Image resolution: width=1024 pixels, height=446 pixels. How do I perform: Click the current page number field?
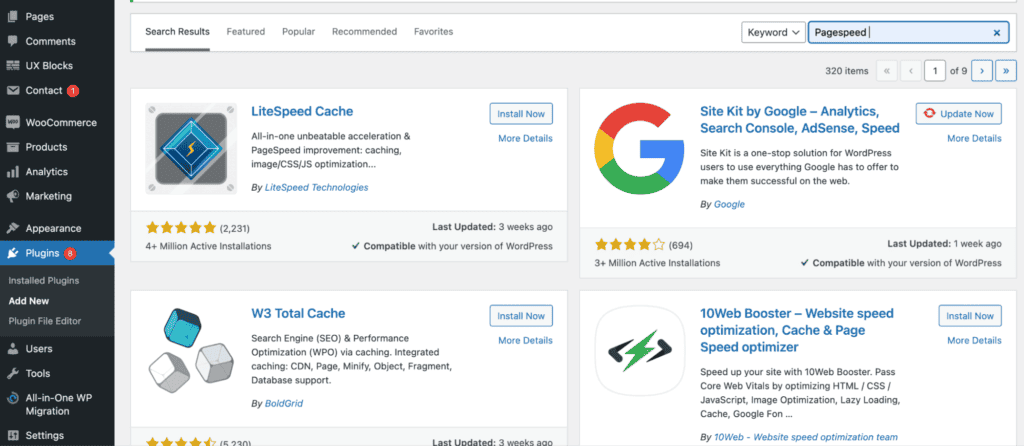pos(935,71)
